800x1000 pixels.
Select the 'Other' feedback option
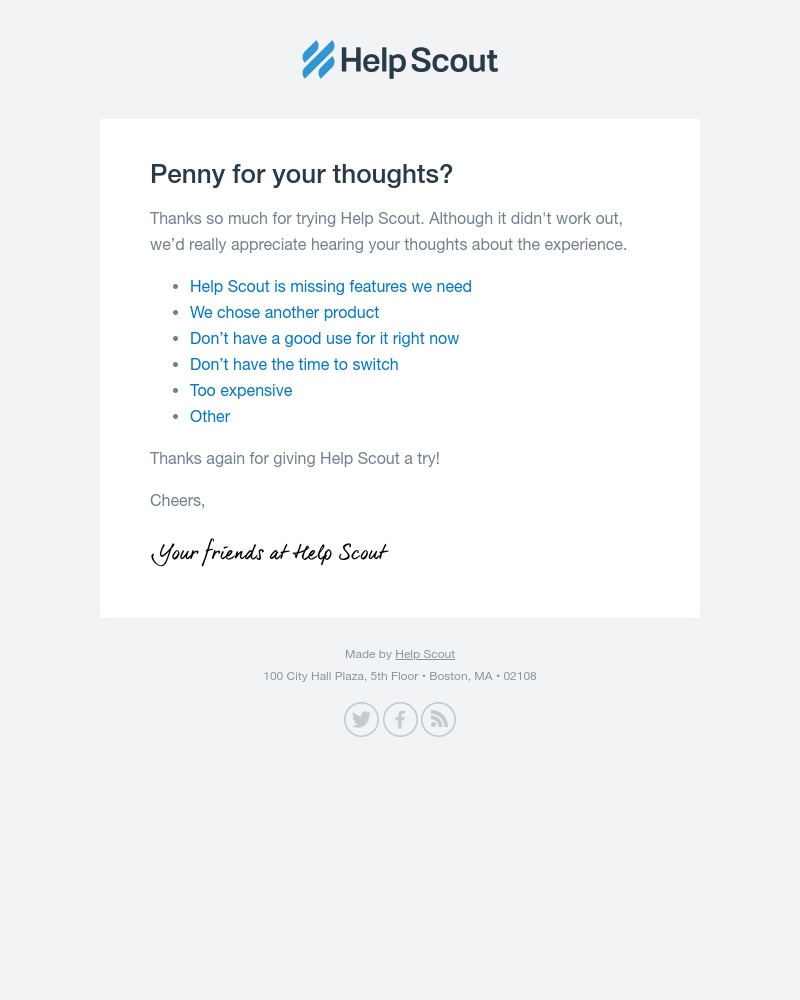pyautogui.click(x=210, y=416)
